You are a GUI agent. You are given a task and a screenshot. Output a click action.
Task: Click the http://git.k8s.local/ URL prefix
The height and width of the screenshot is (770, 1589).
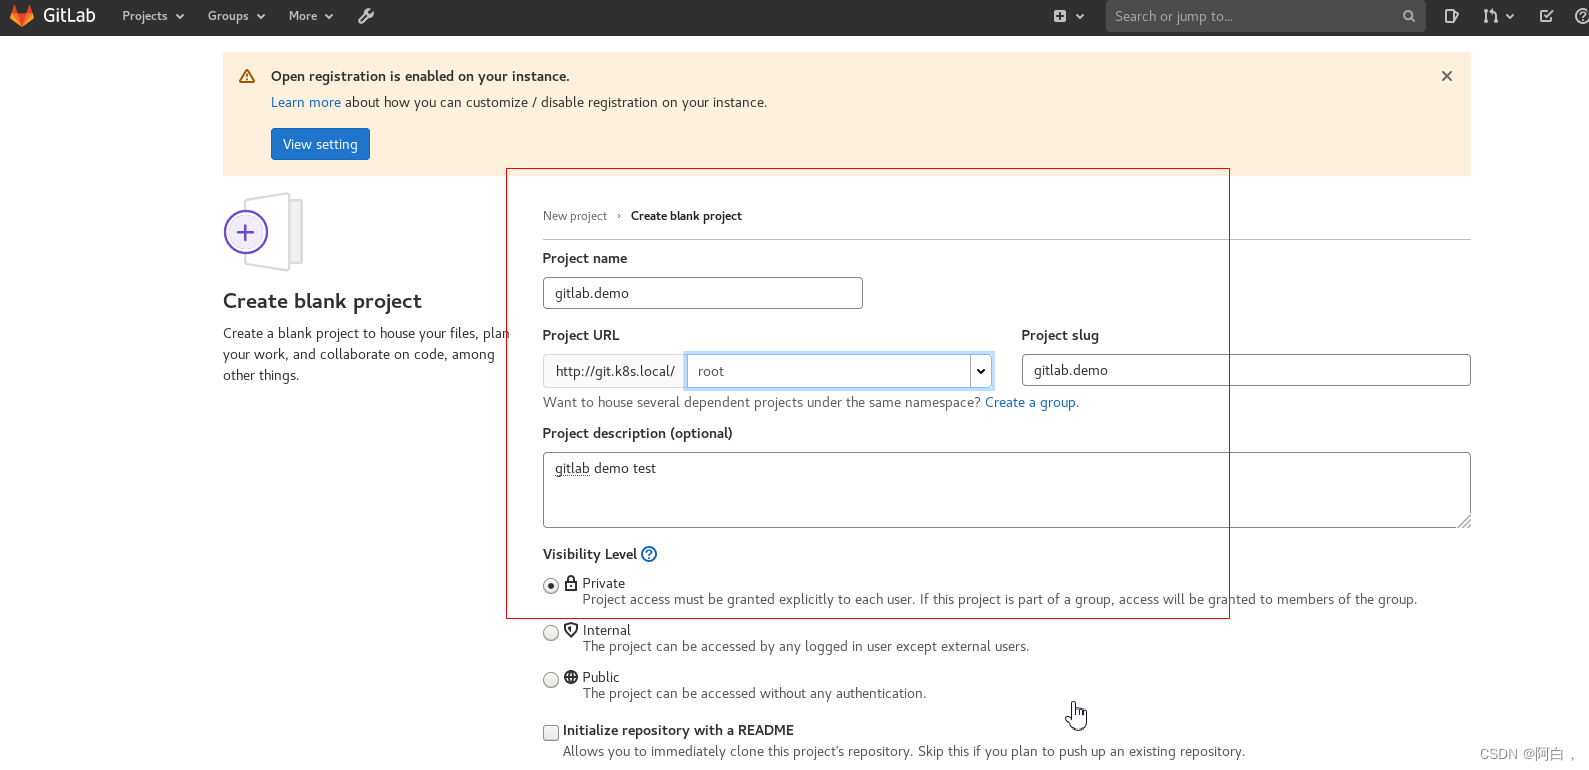tap(615, 371)
